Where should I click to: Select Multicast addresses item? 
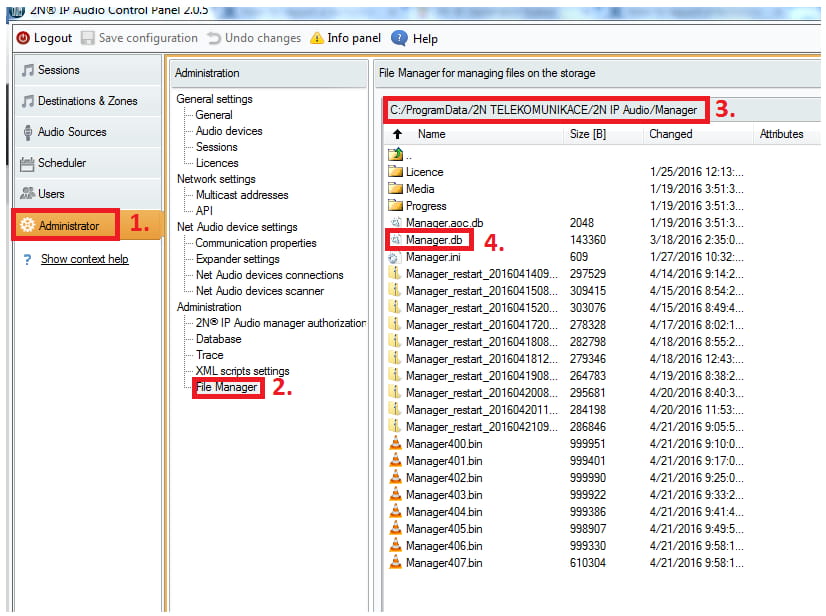pyautogui.click(x=242, y=195)
